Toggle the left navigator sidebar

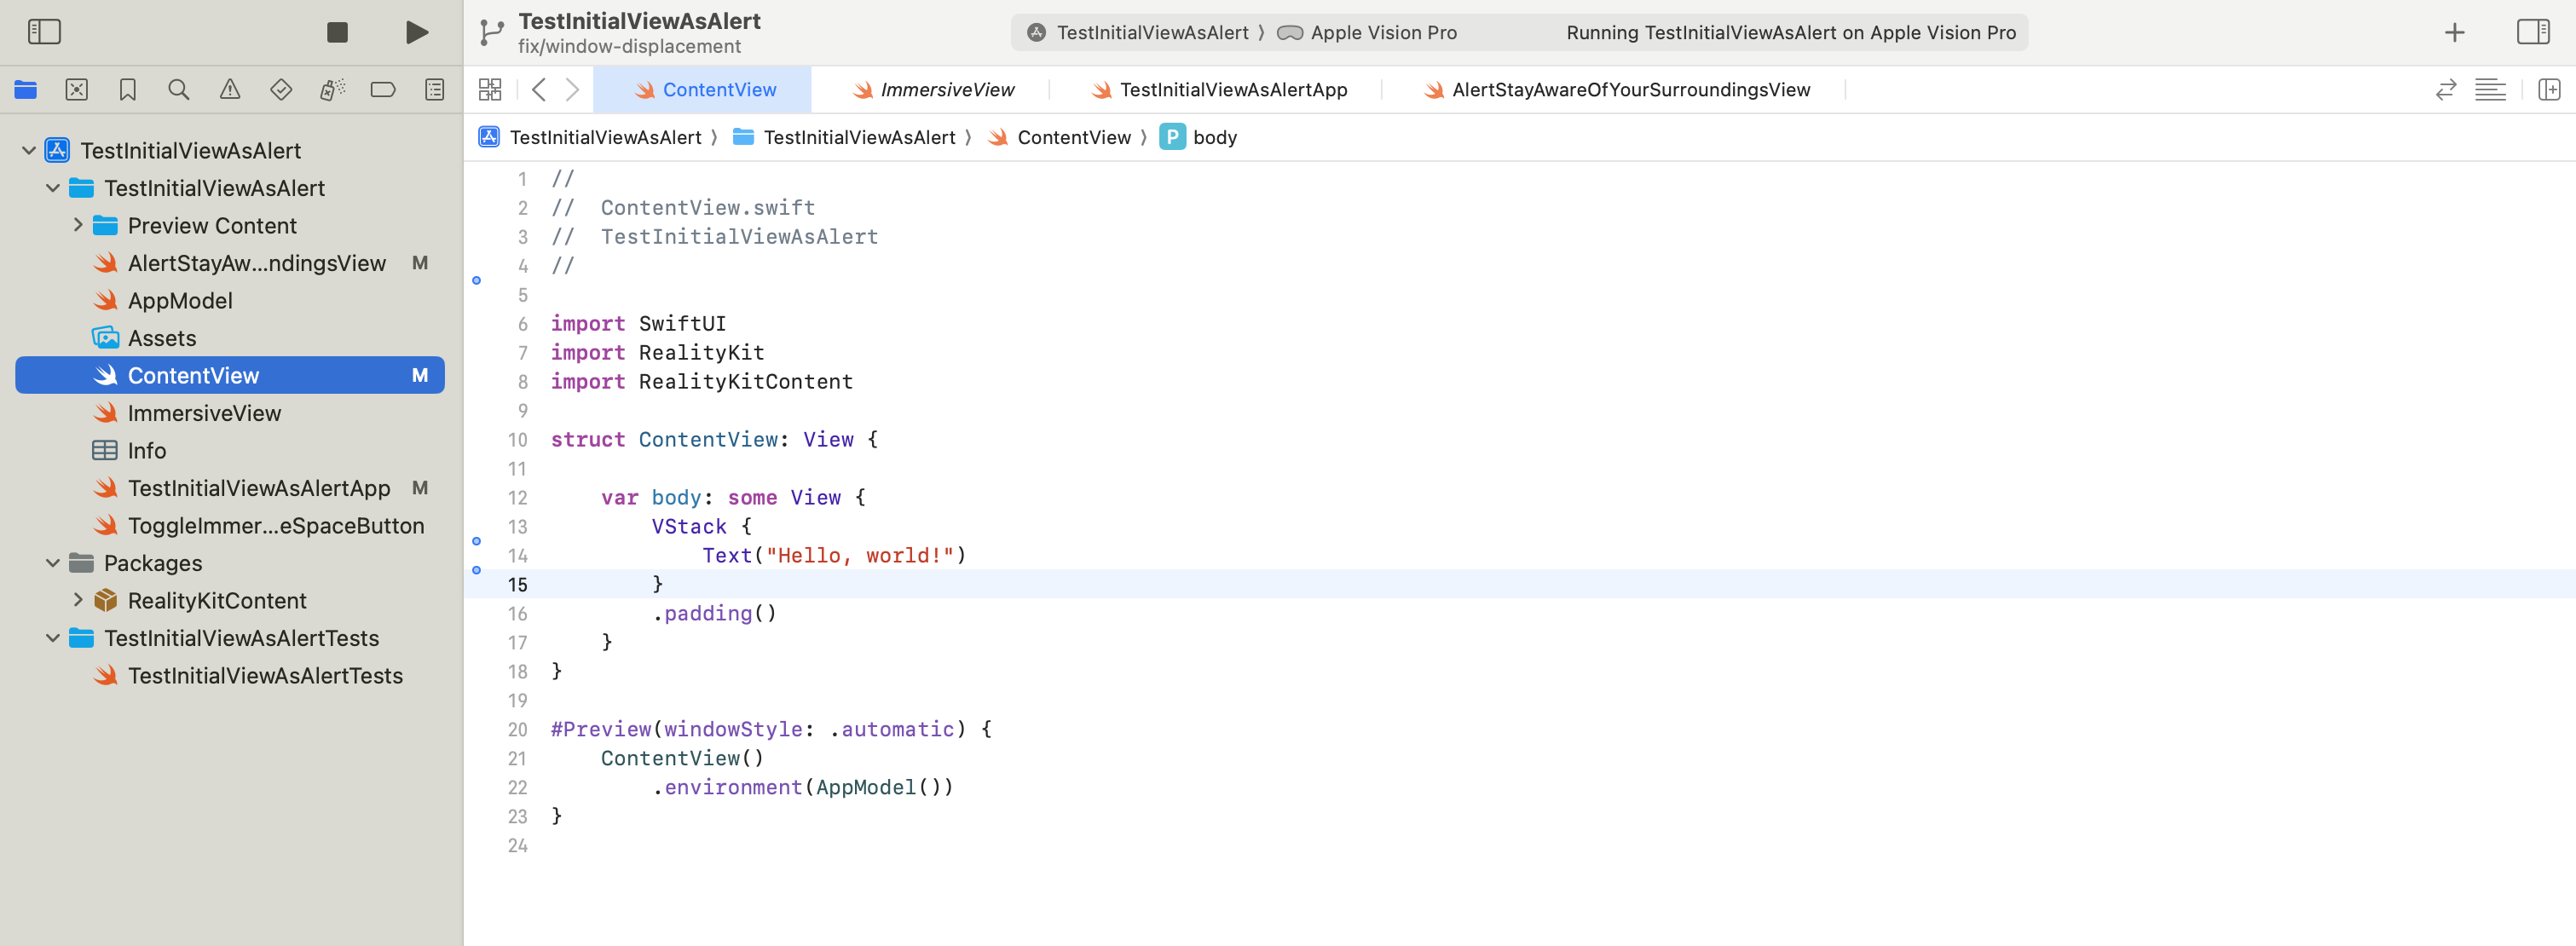[x=44, y=32]
